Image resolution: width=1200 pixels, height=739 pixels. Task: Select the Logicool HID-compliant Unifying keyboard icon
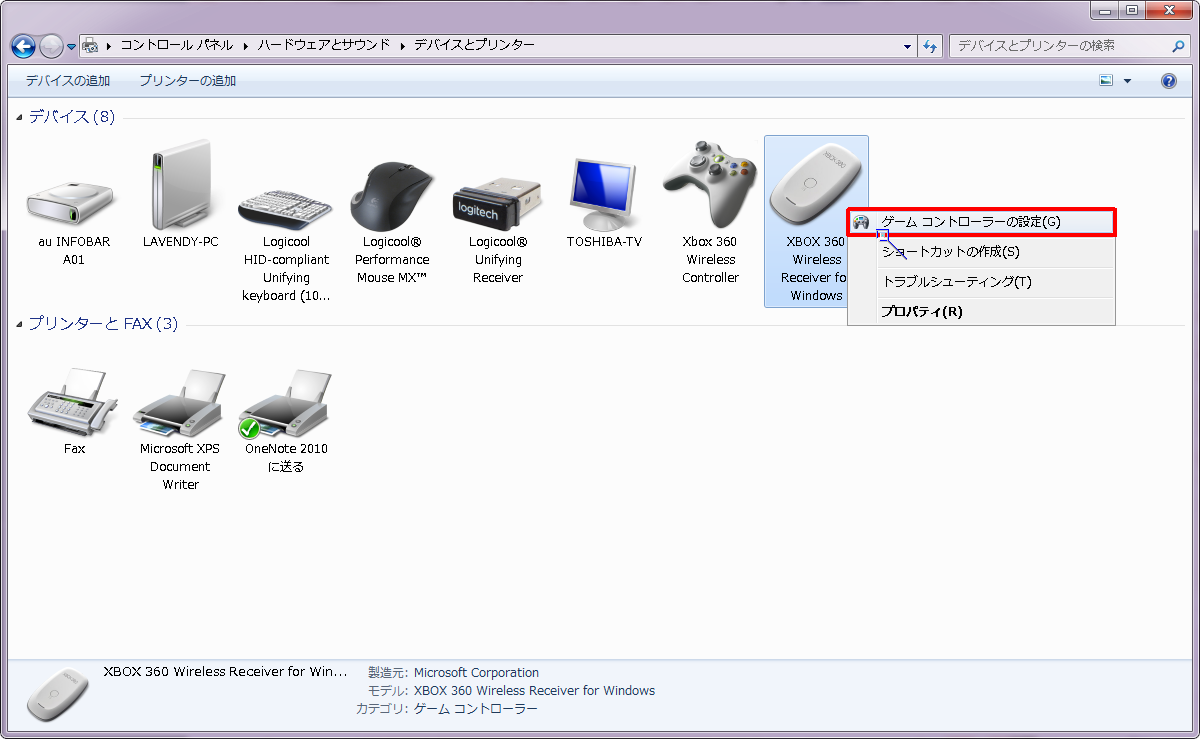(286, 206)
